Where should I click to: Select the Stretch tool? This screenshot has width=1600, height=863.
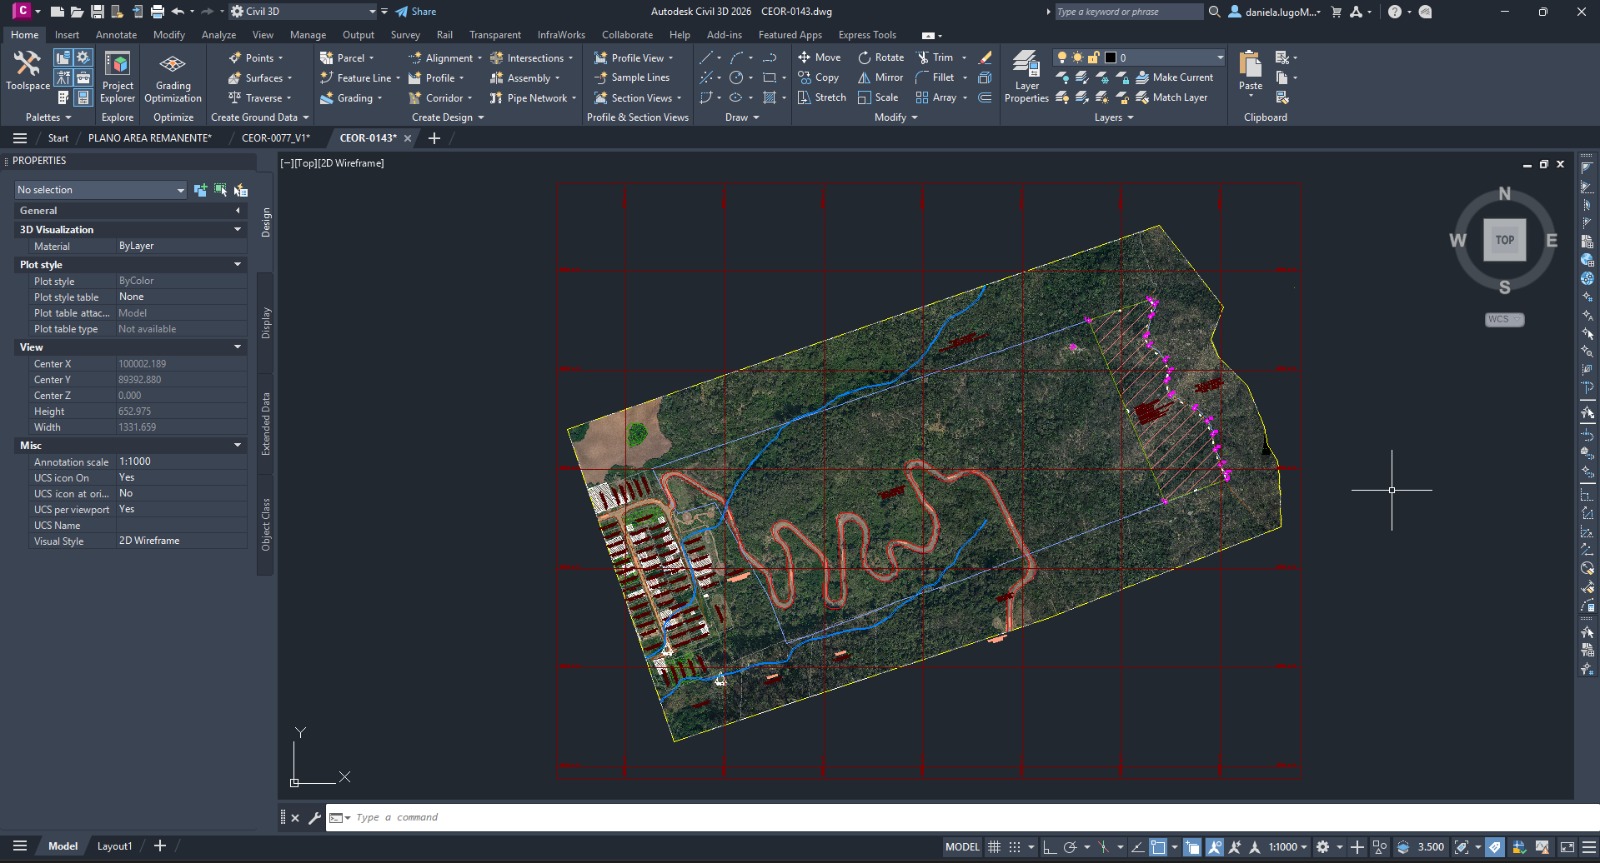click(x=821, y=98)
